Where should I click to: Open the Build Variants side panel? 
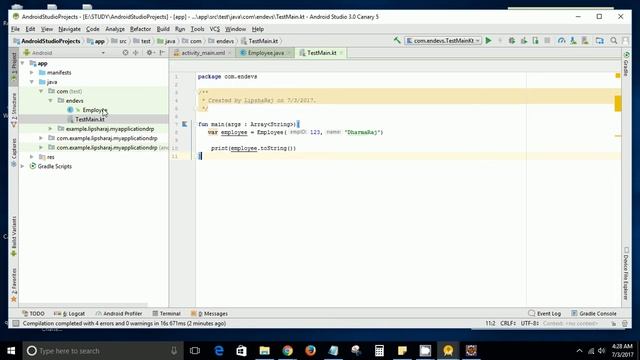13,236
